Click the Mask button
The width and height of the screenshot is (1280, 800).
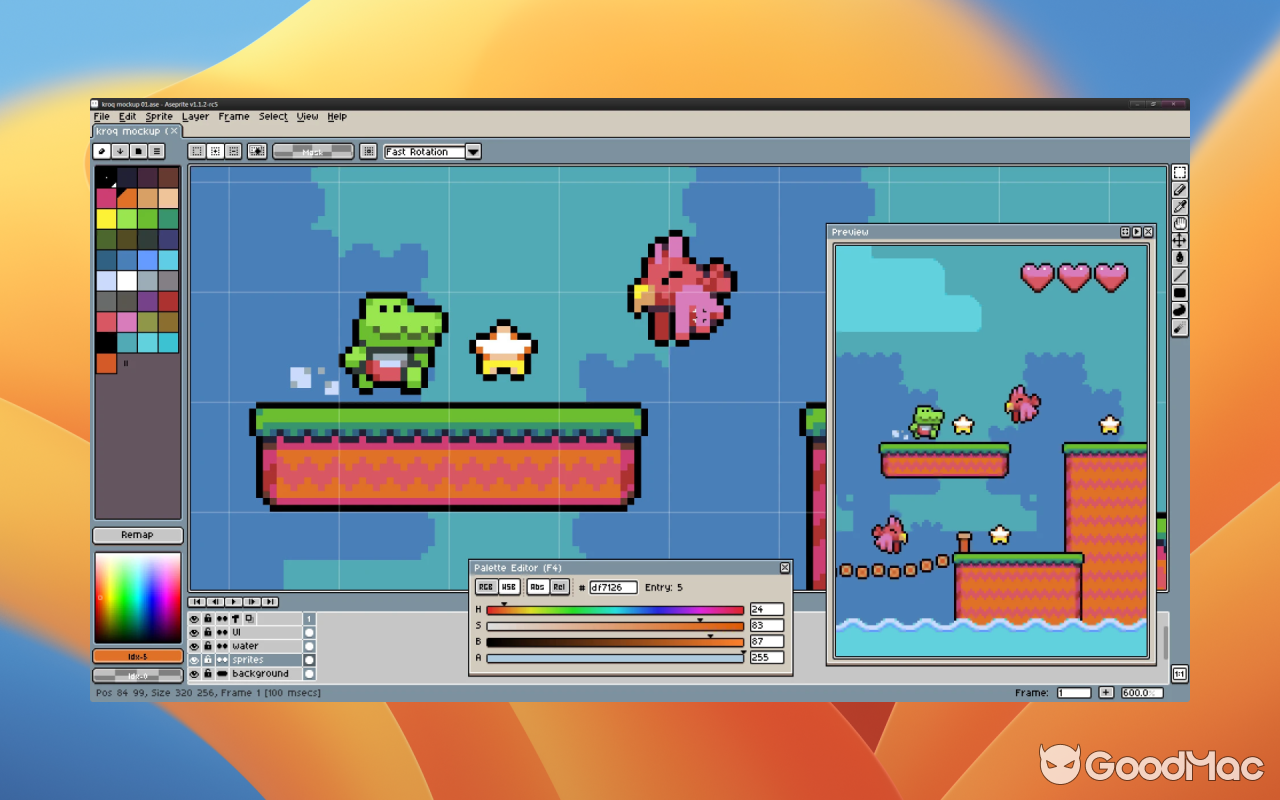click(314, 151)
